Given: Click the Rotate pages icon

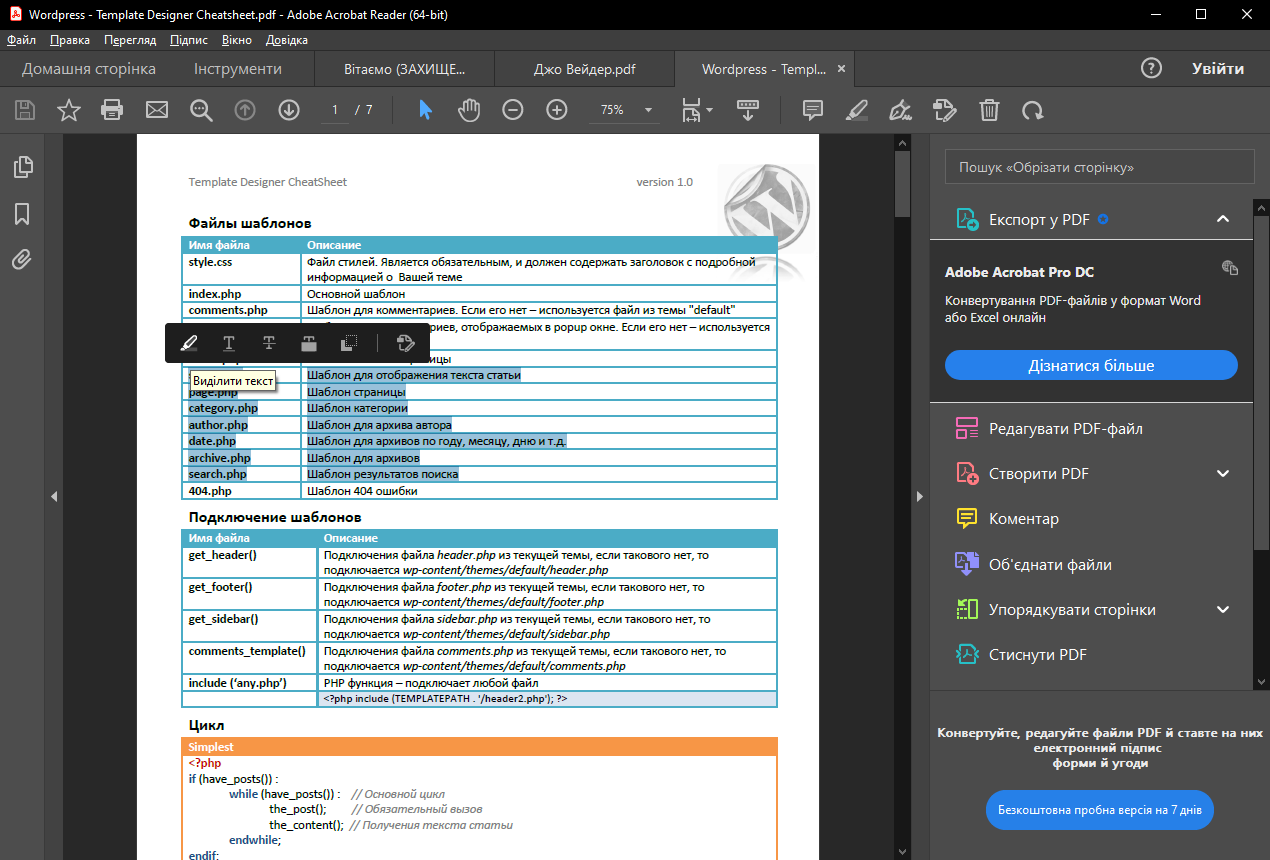Looking at the screenshot, I should (1034, 110).
